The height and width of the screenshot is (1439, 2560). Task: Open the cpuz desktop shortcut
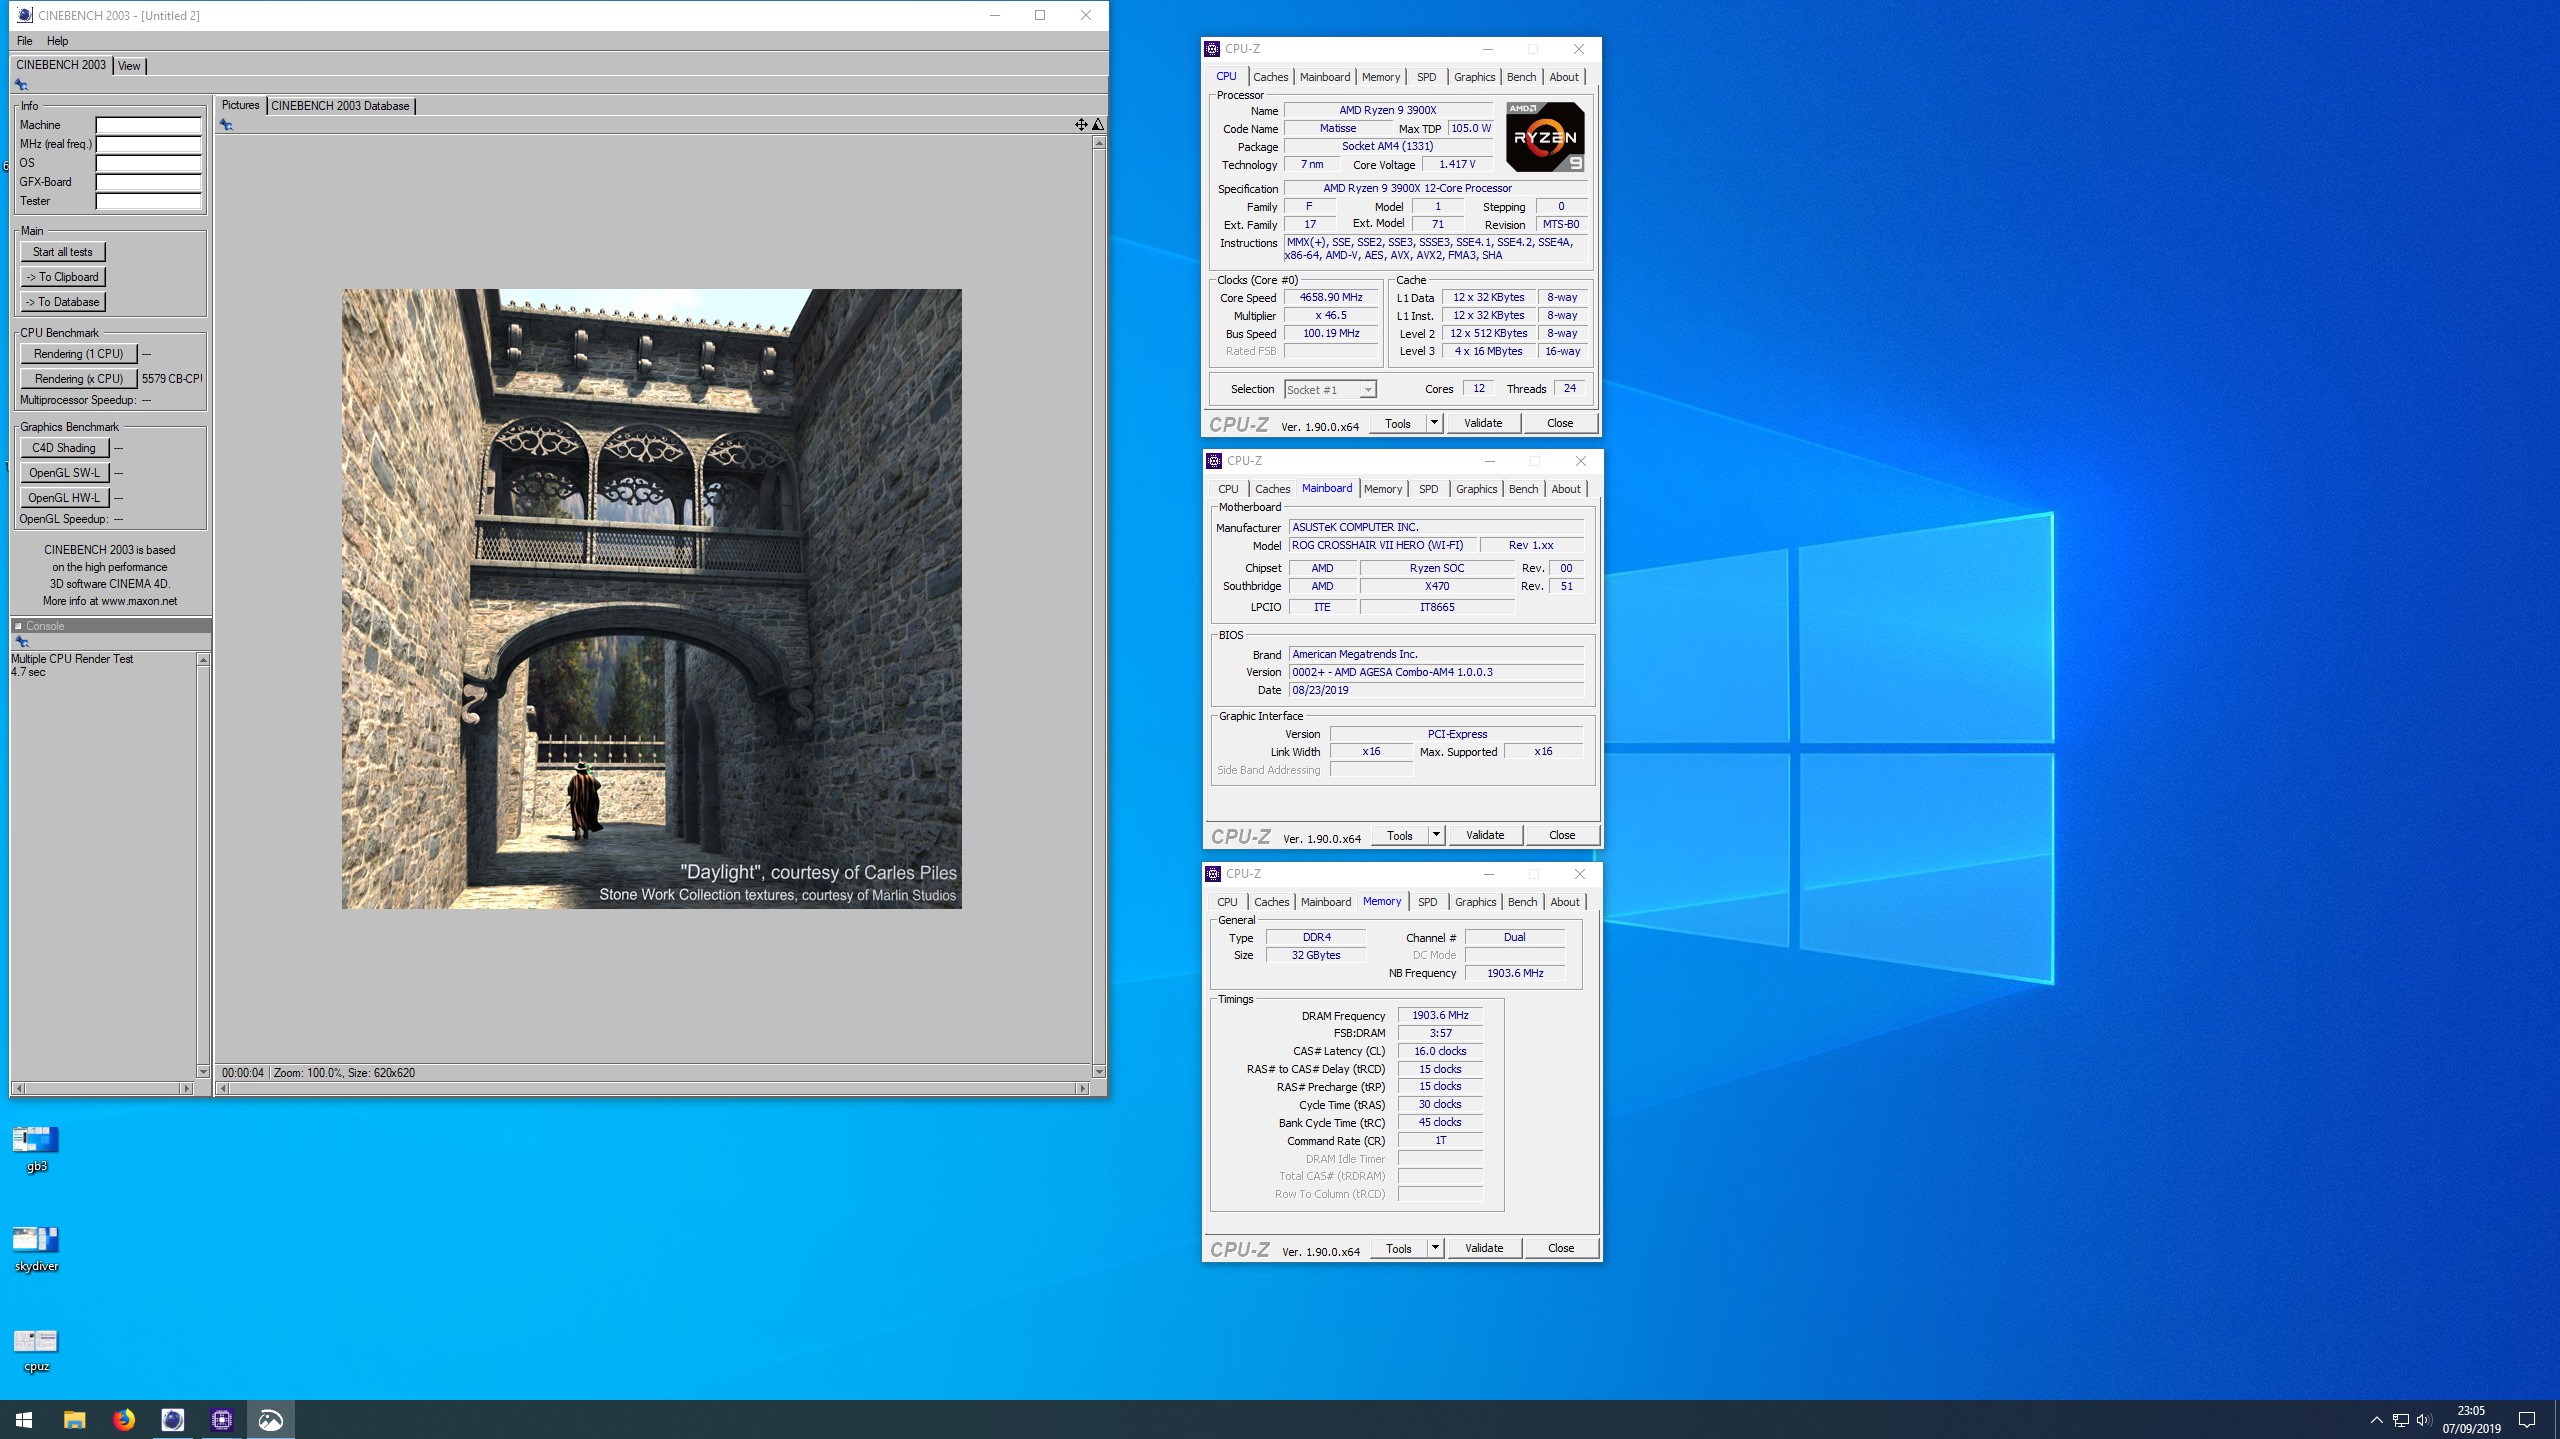[x=36, y=1348]
